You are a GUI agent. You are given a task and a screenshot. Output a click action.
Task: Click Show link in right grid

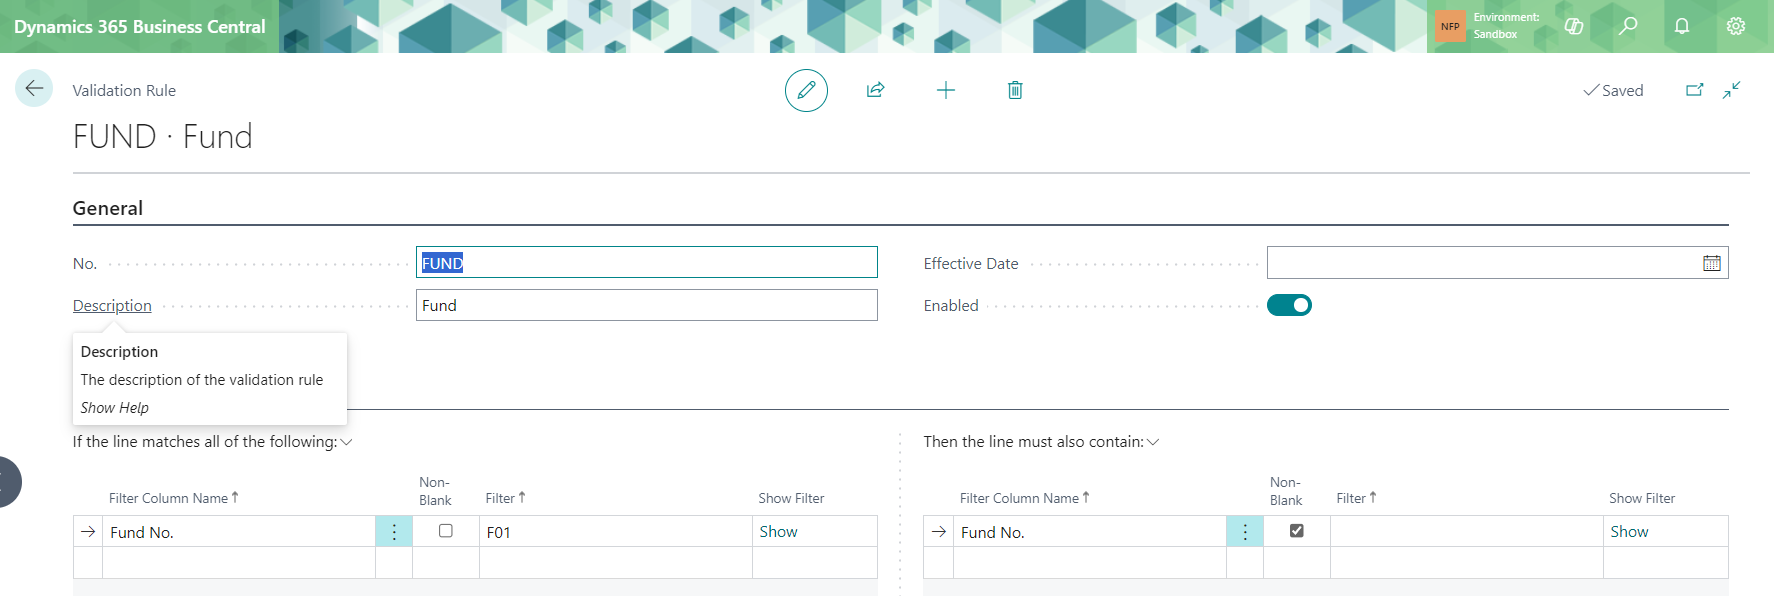1629,532
